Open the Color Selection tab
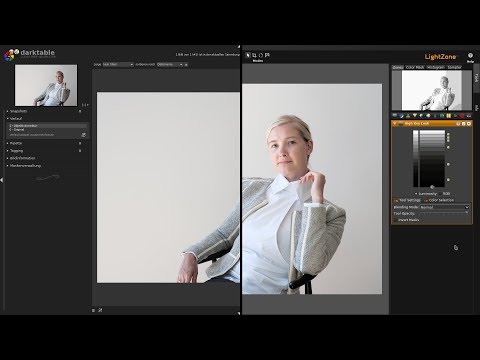480x360 pixels. [439, 200]
